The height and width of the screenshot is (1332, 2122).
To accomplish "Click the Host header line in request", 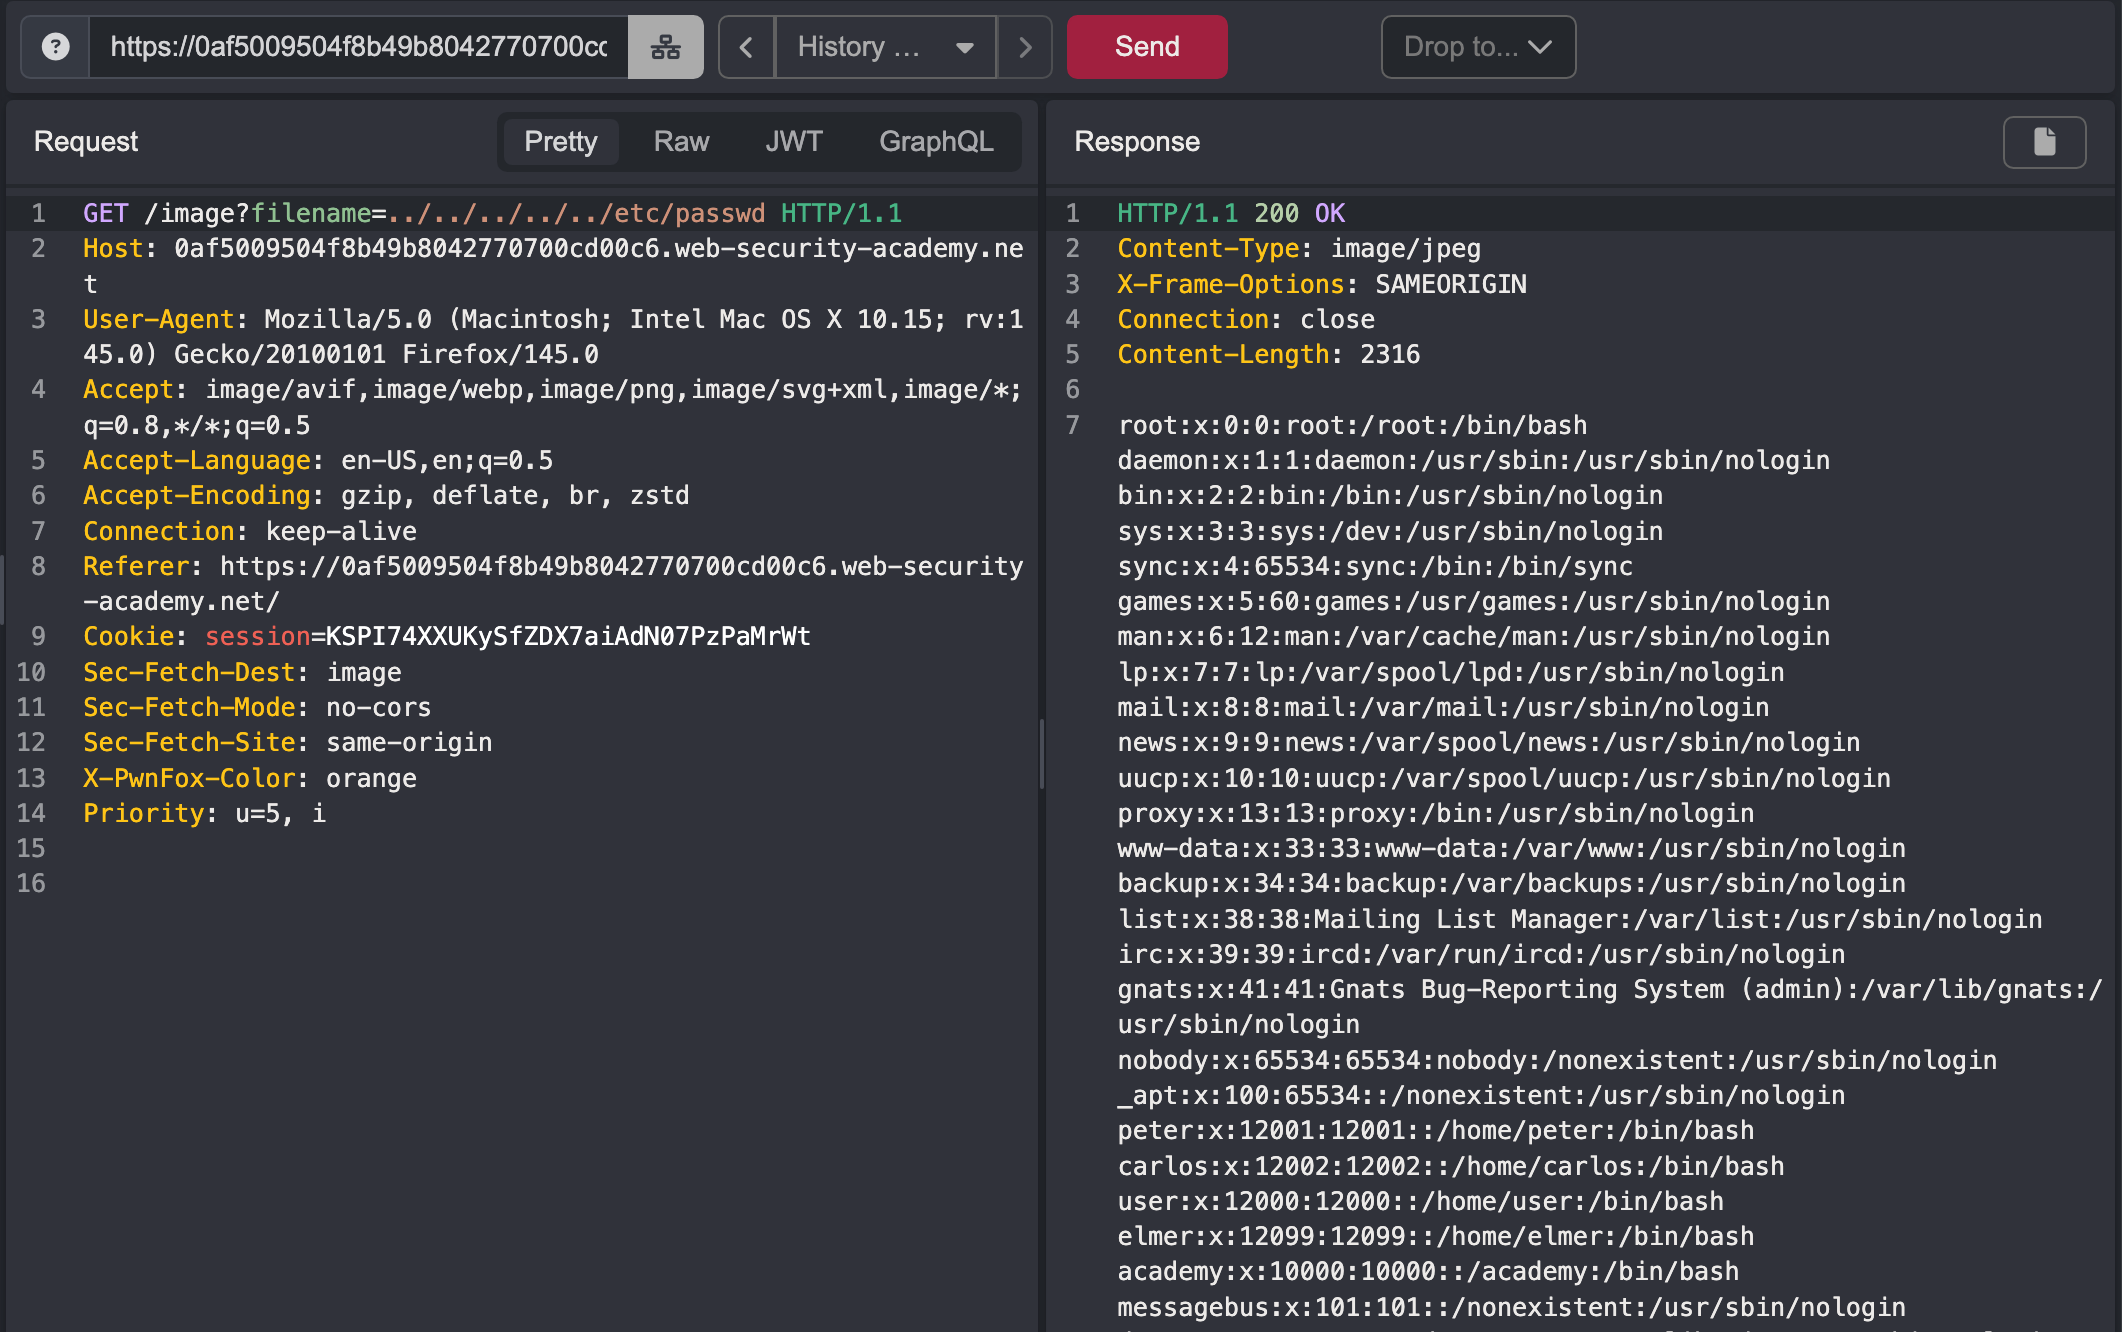I will coord(552,249).
